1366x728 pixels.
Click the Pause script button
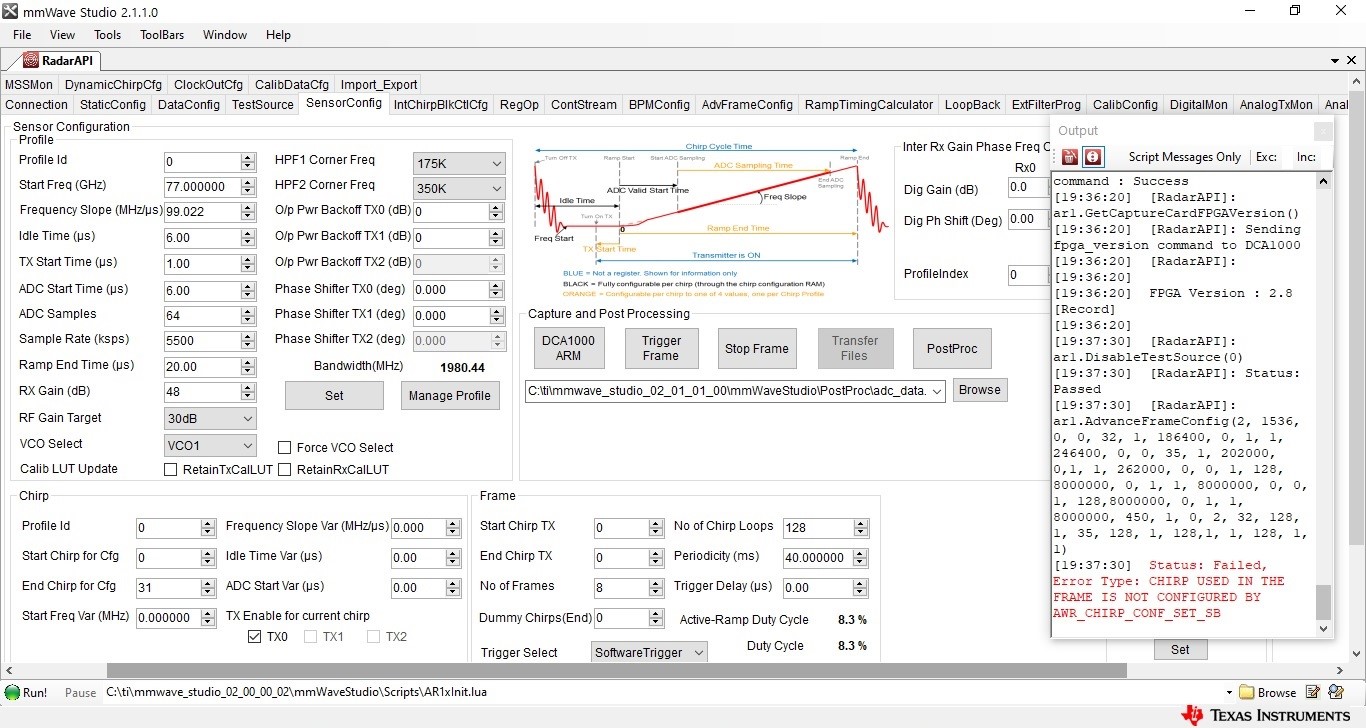(81, 692)
